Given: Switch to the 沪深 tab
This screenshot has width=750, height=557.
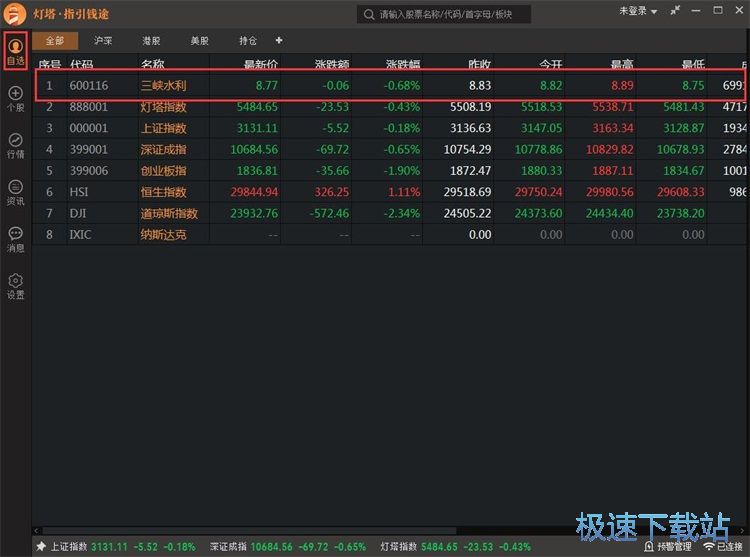Looking at the screenshot, I should point(103,41).
